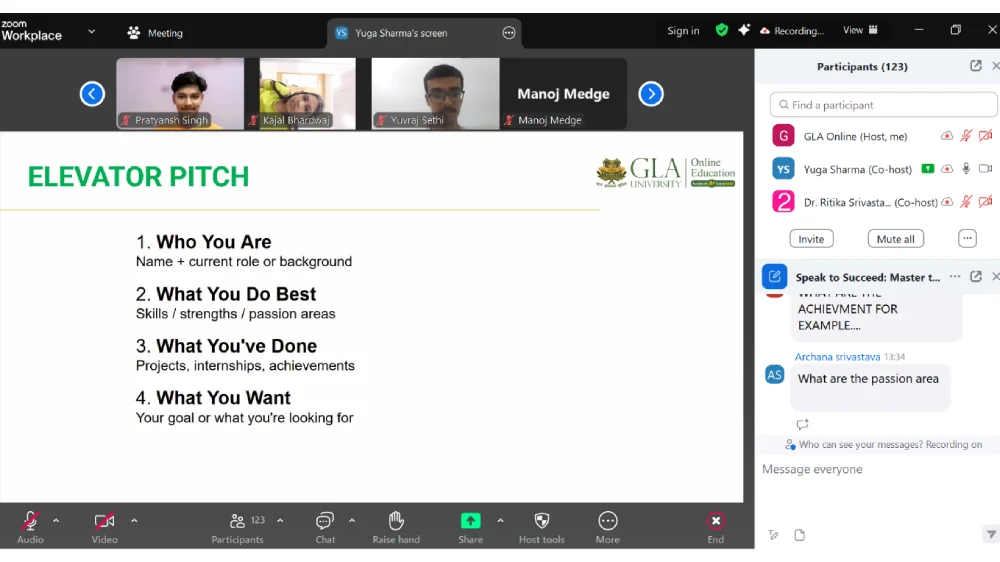
Task: Open Host tools shield icon
Action: [x=541, y=521]
